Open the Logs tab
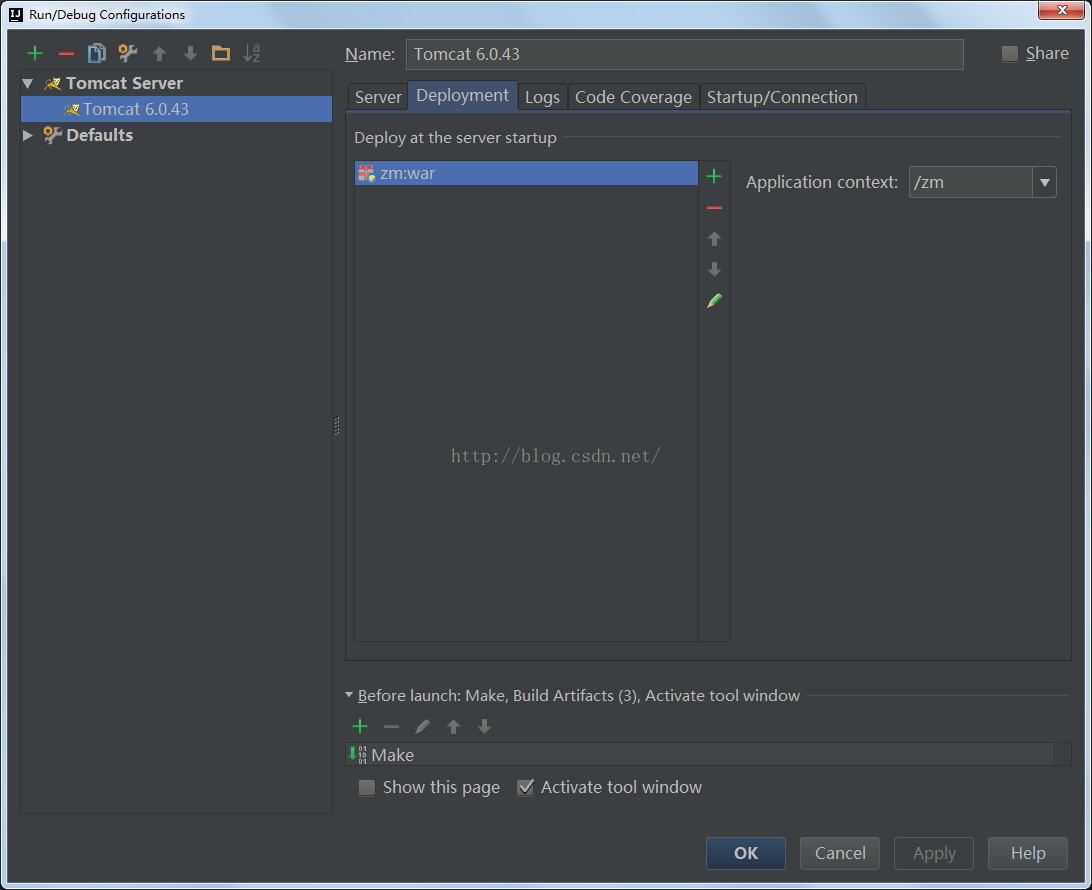Viewport: 1092px width, 890px height. click(x=543, y=97)
